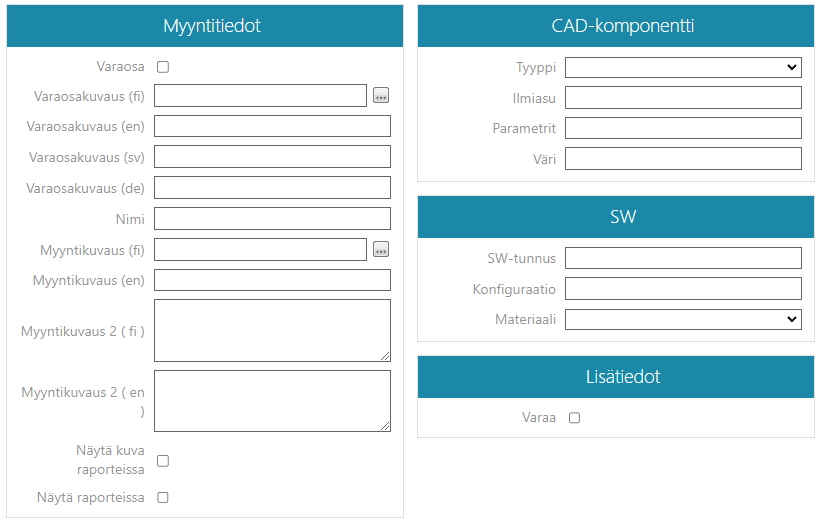Click the Lisätiedot section header
The height and width of the screenshot is (522, 820).
616,377
